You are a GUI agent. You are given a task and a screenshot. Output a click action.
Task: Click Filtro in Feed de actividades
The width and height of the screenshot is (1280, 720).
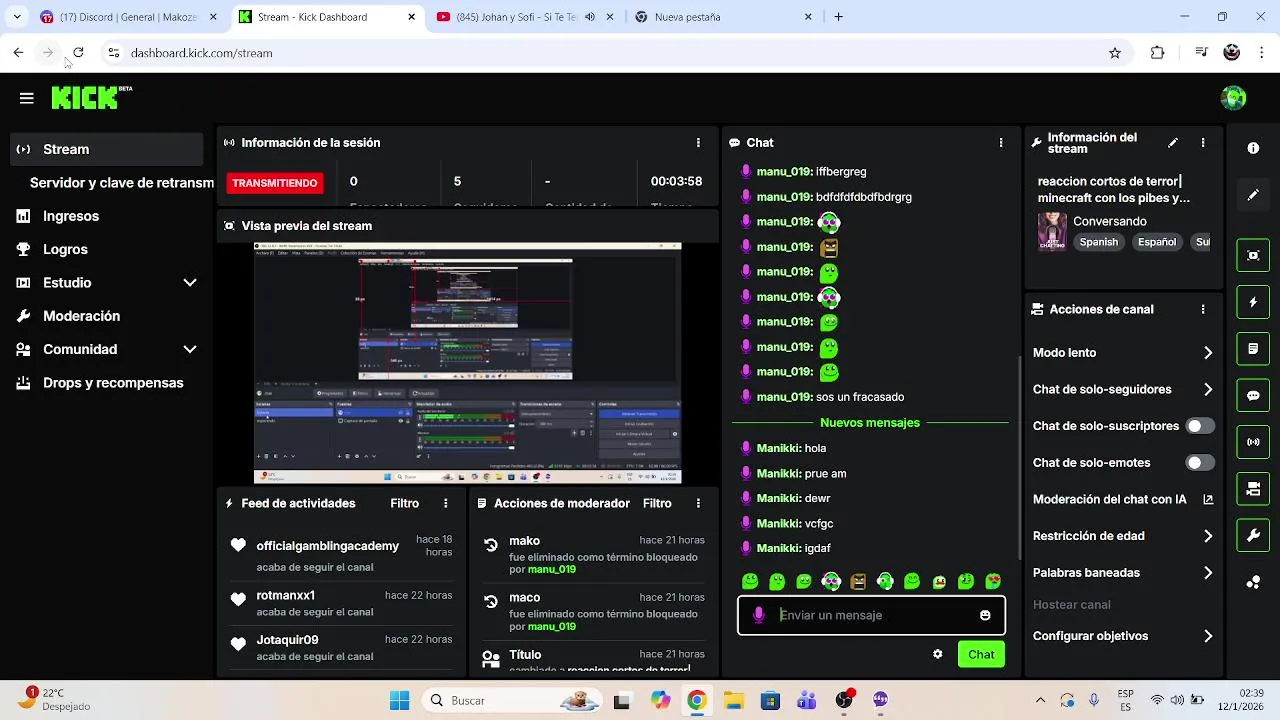point(405,503)
